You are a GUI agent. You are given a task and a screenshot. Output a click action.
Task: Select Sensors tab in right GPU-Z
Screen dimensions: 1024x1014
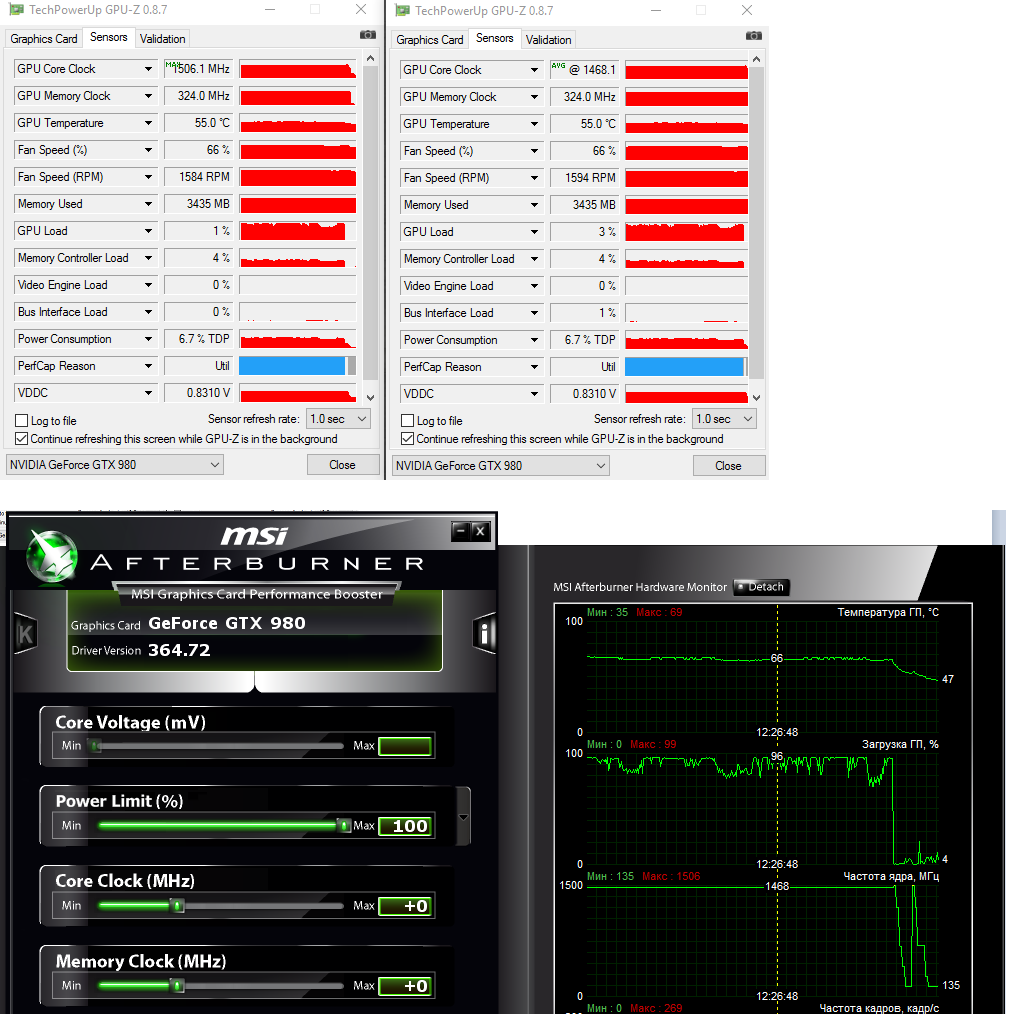pos(494,38)
